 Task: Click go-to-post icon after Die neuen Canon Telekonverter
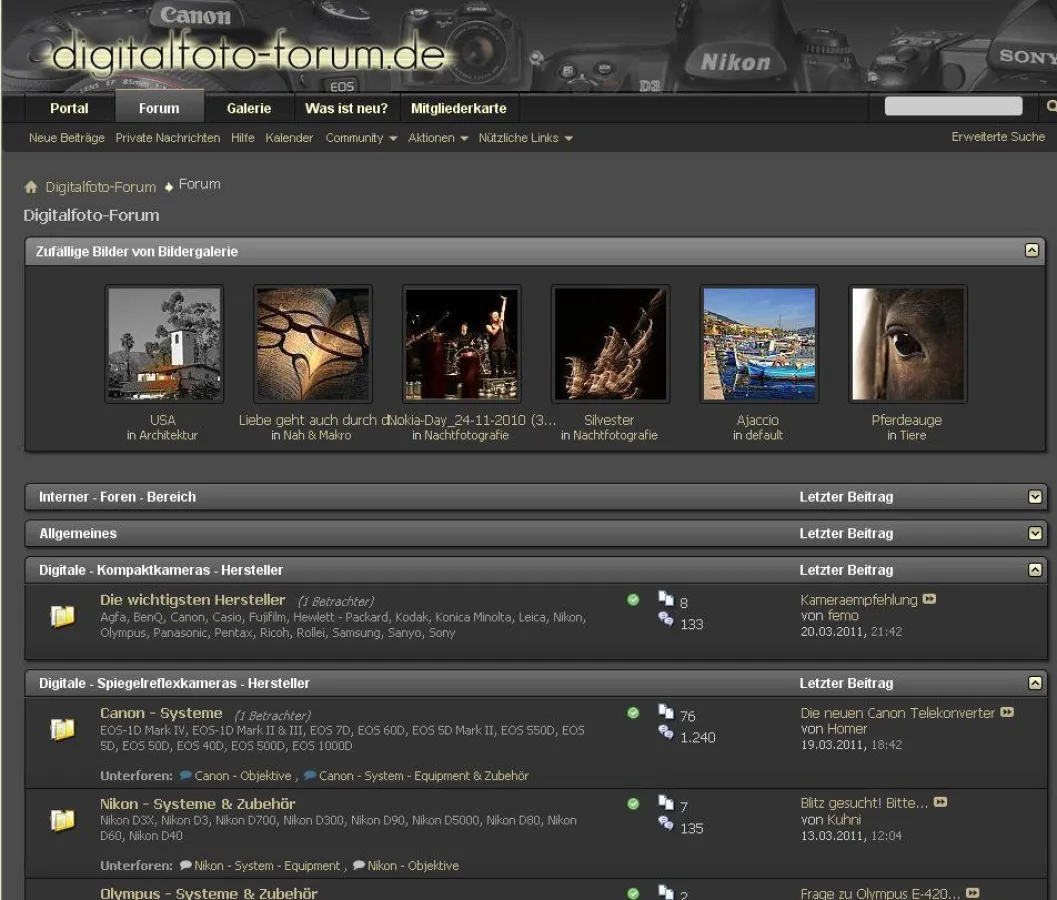(1007, 713)
